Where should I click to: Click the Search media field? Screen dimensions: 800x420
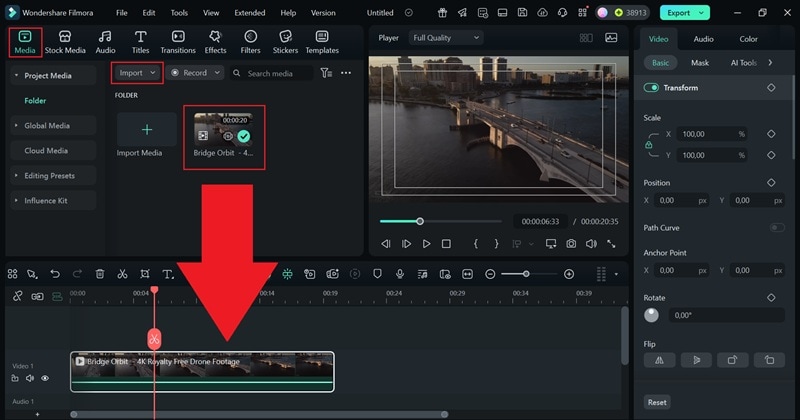(x=271, y=73)
